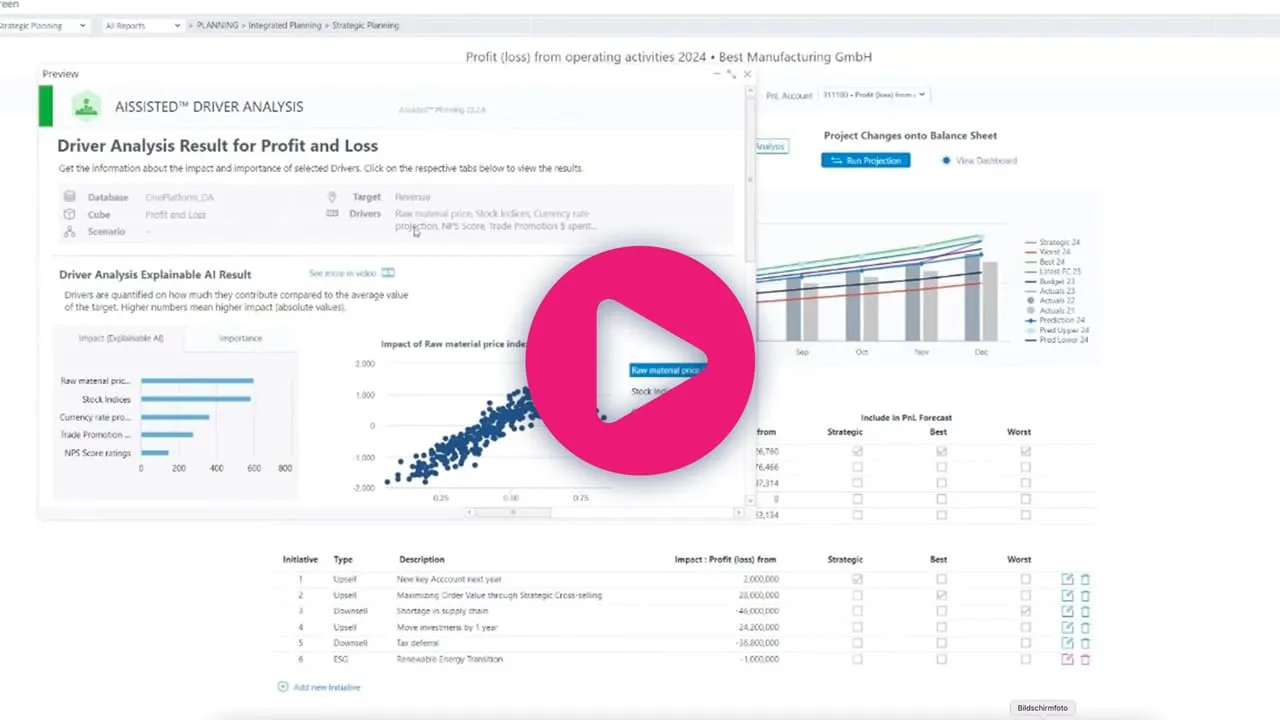Select the View Dashboard radio option
Image resolution: width=1280 pixels, height=720 pixels.
click(x=946, y=160)
